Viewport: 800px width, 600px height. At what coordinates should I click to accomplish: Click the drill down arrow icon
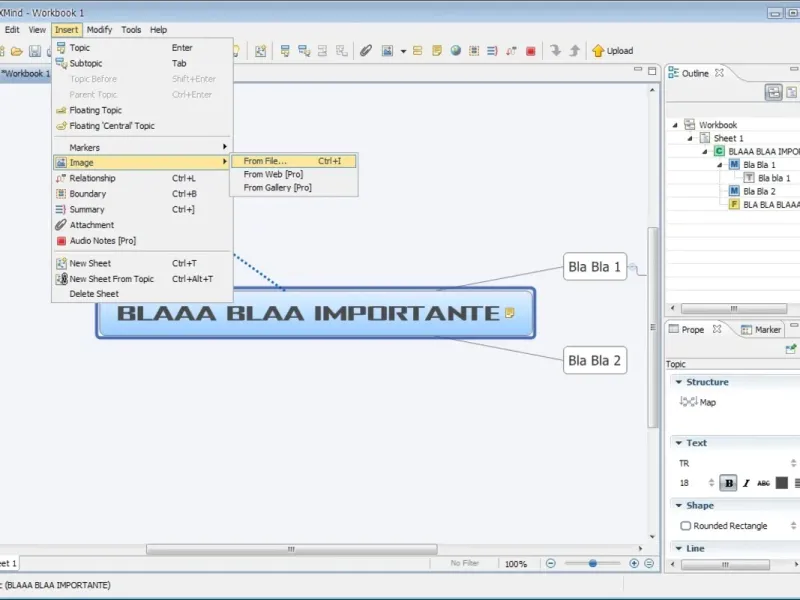[555, 51]
